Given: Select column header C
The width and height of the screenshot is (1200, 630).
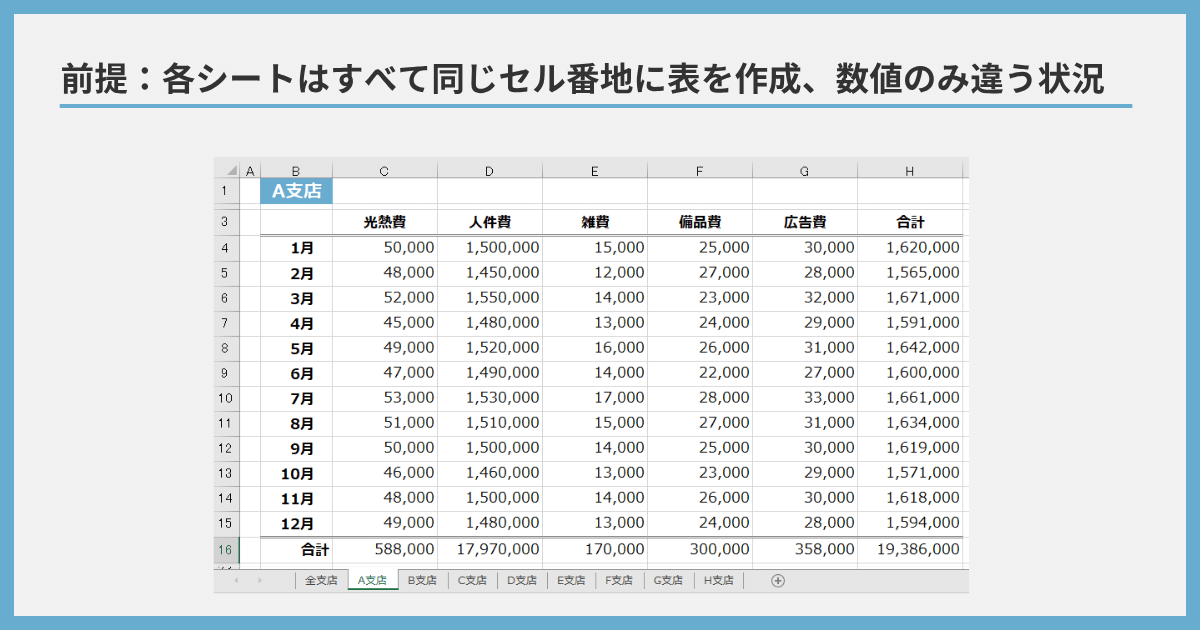Looking at the screenshot, I should click(385, 169).
